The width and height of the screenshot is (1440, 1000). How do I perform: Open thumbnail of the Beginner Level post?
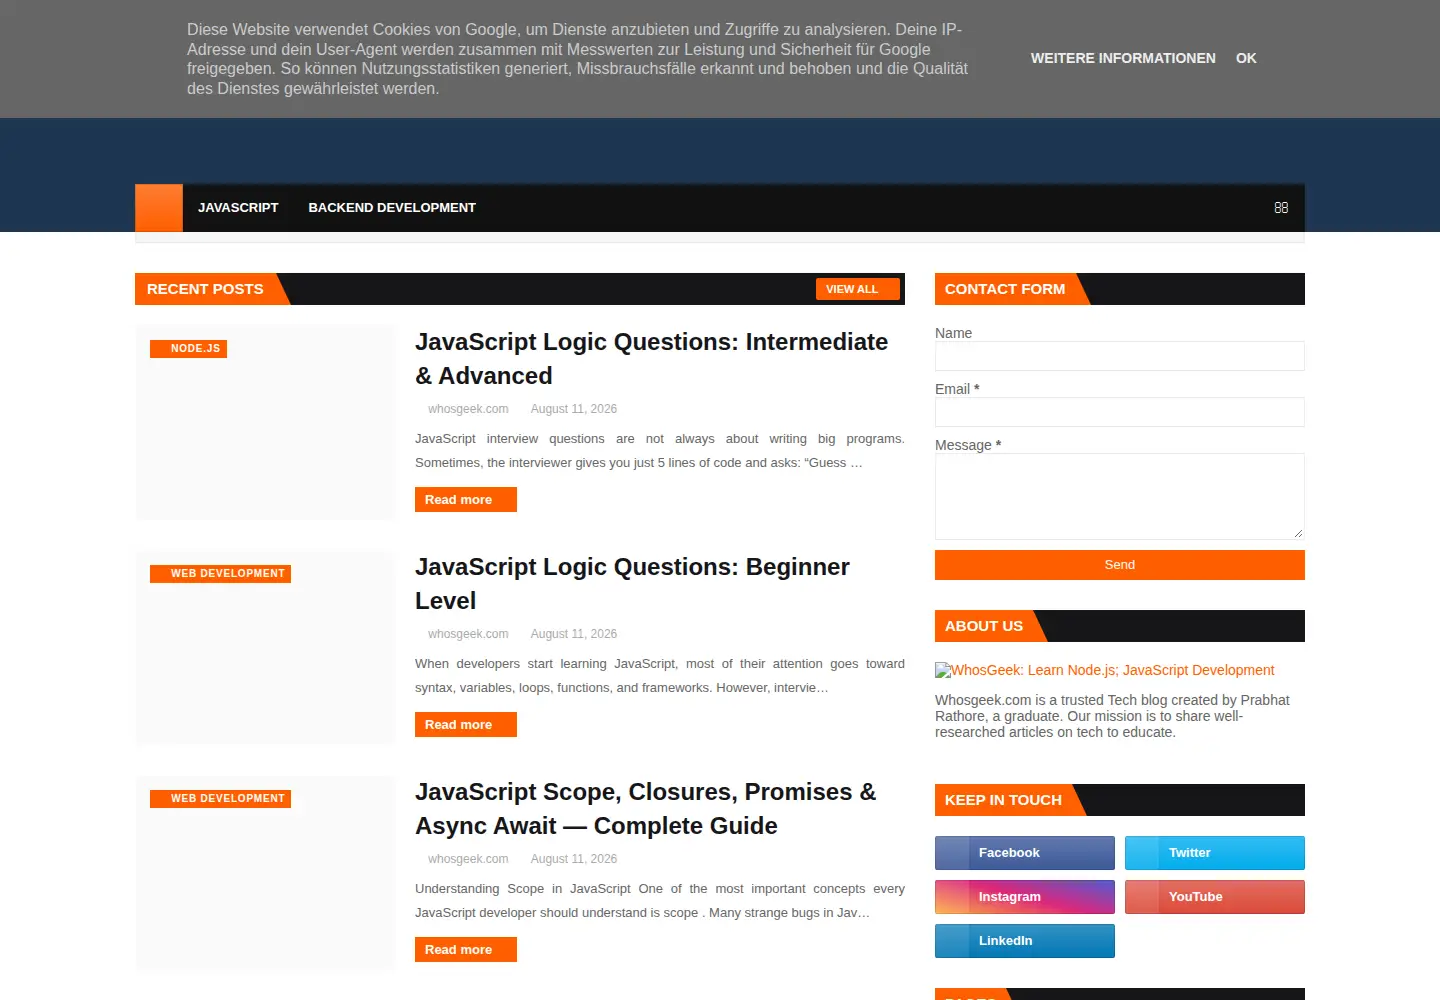click(265, 646)
